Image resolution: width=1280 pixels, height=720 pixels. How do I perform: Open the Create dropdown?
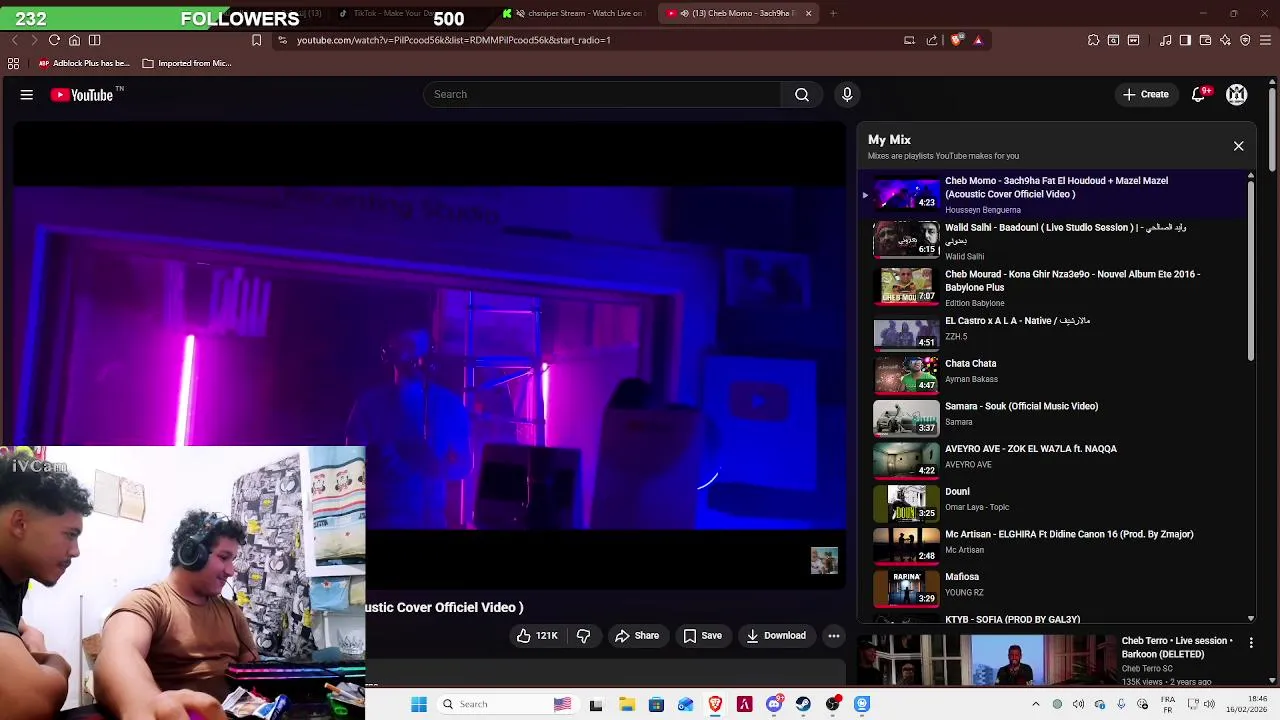1145,94
